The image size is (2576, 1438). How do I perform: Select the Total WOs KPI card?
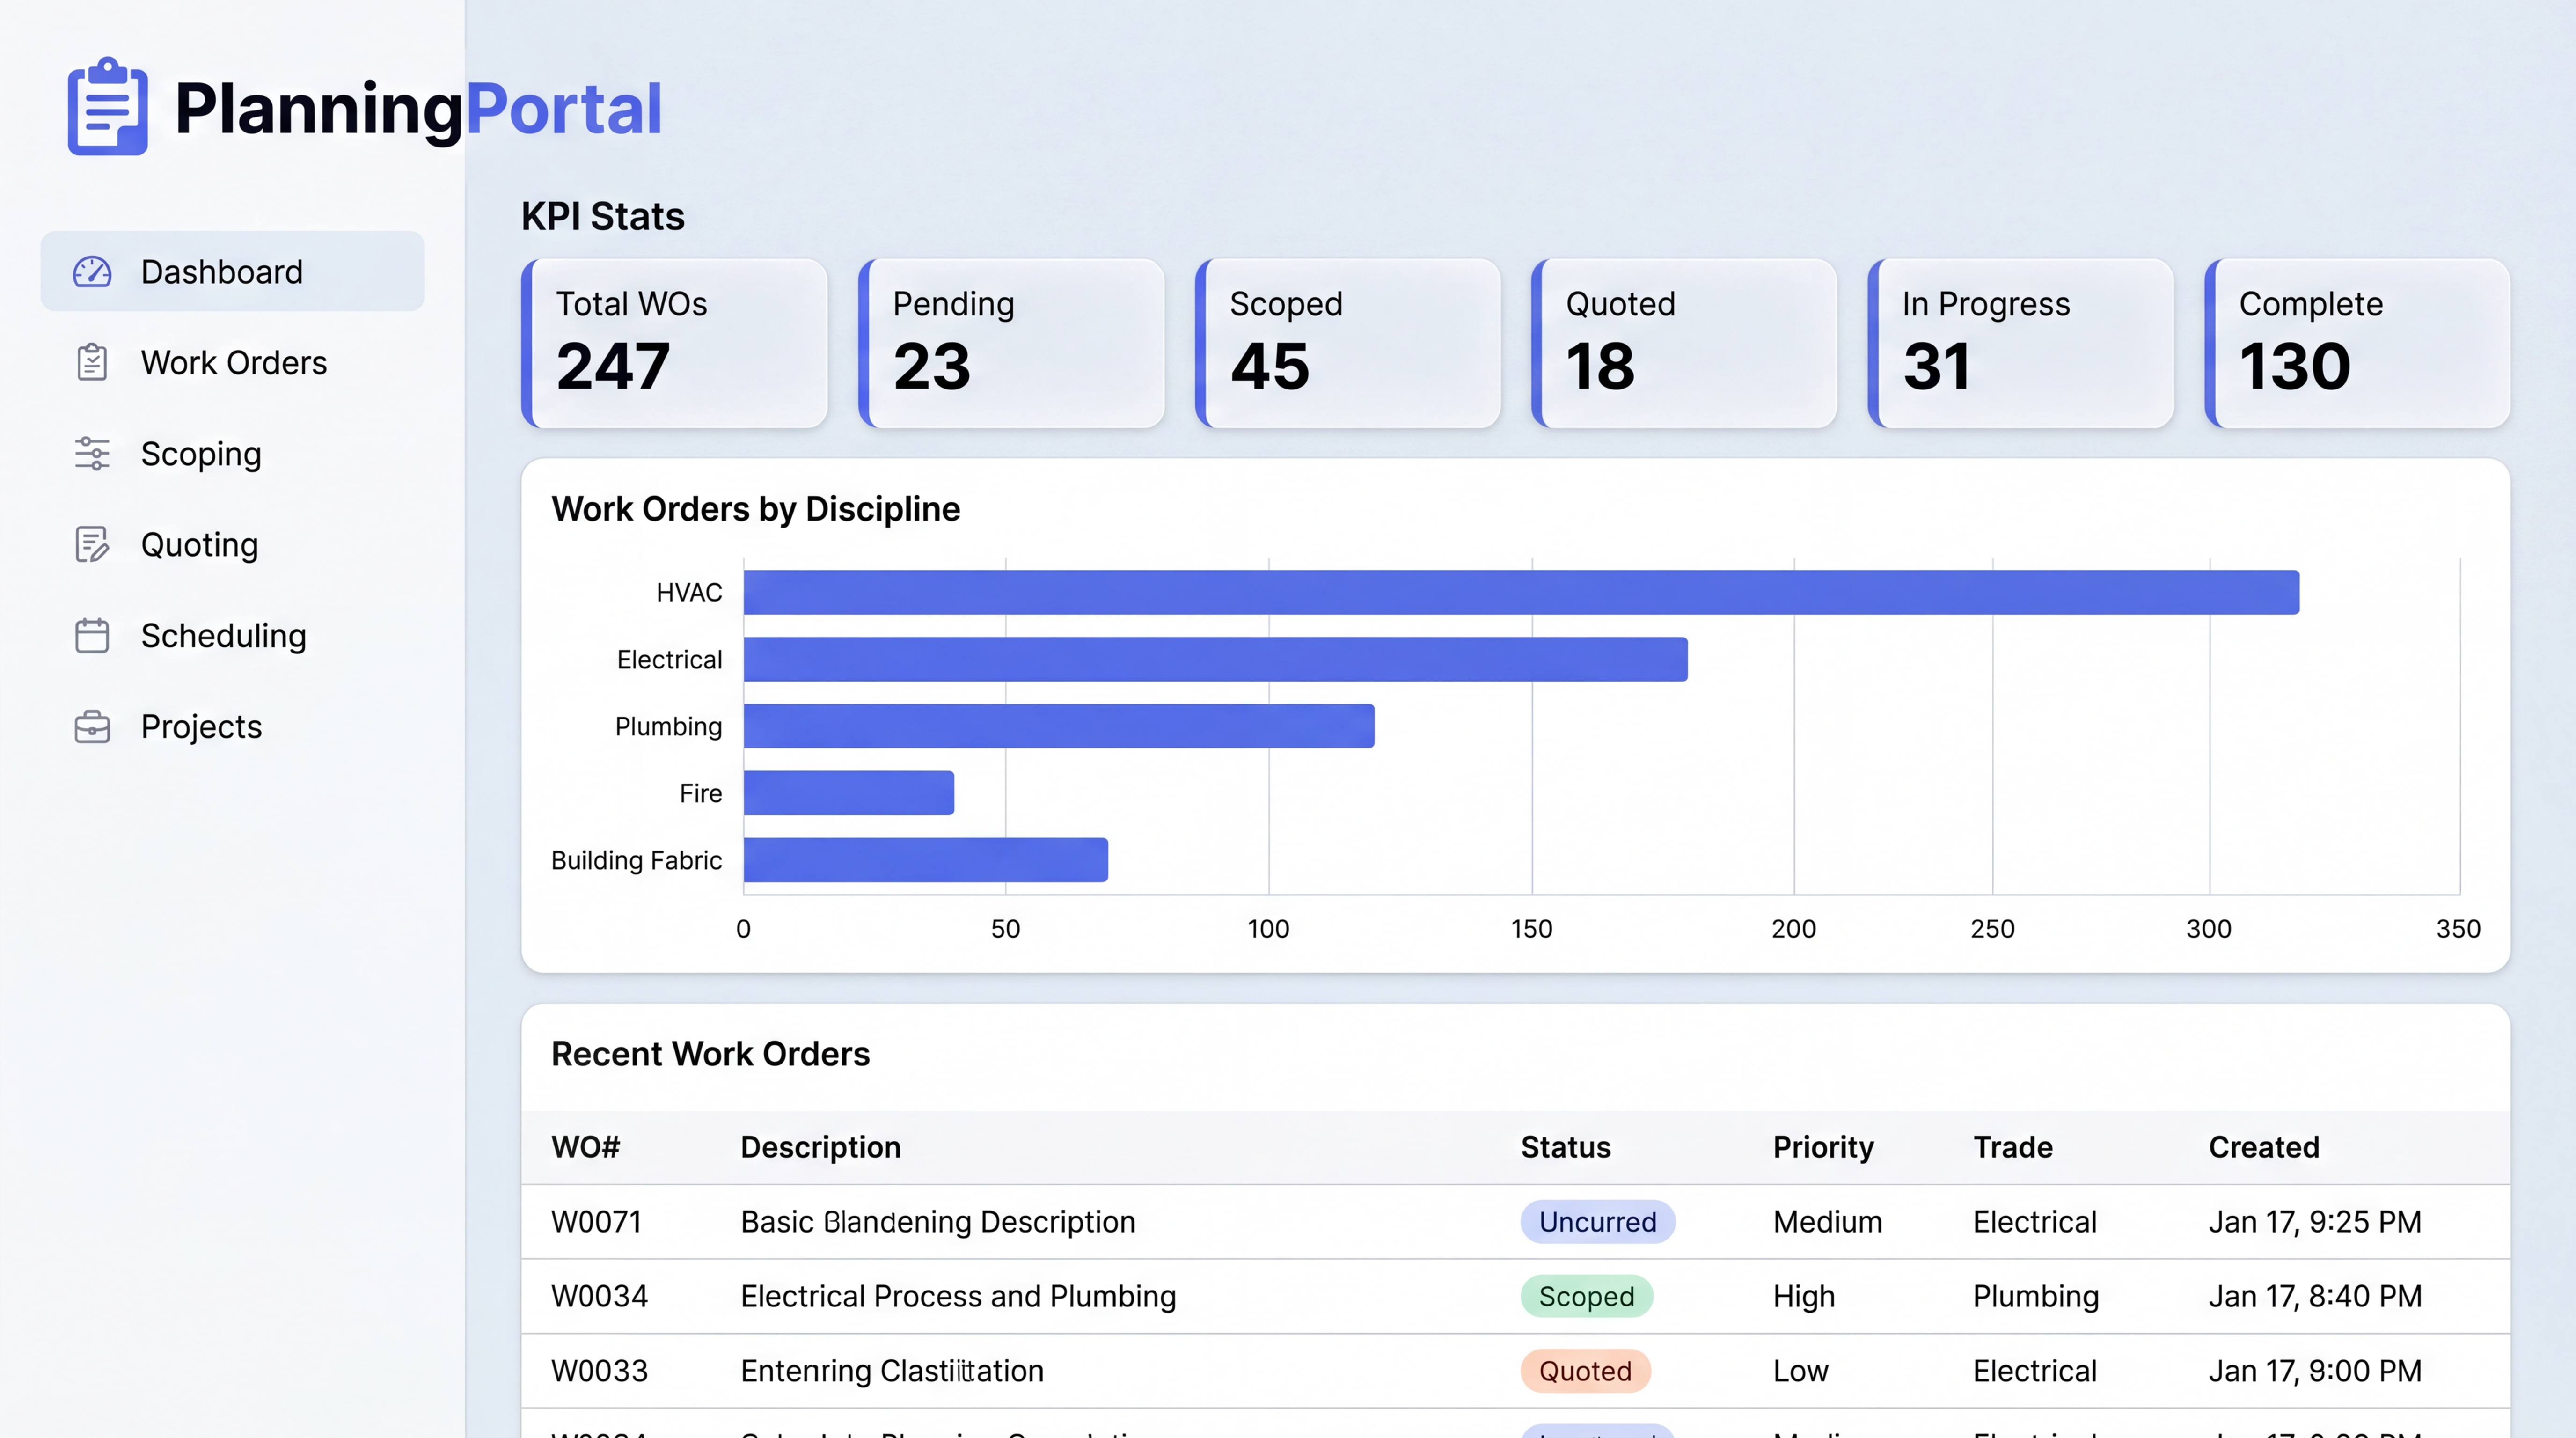(x=674, y=343)
